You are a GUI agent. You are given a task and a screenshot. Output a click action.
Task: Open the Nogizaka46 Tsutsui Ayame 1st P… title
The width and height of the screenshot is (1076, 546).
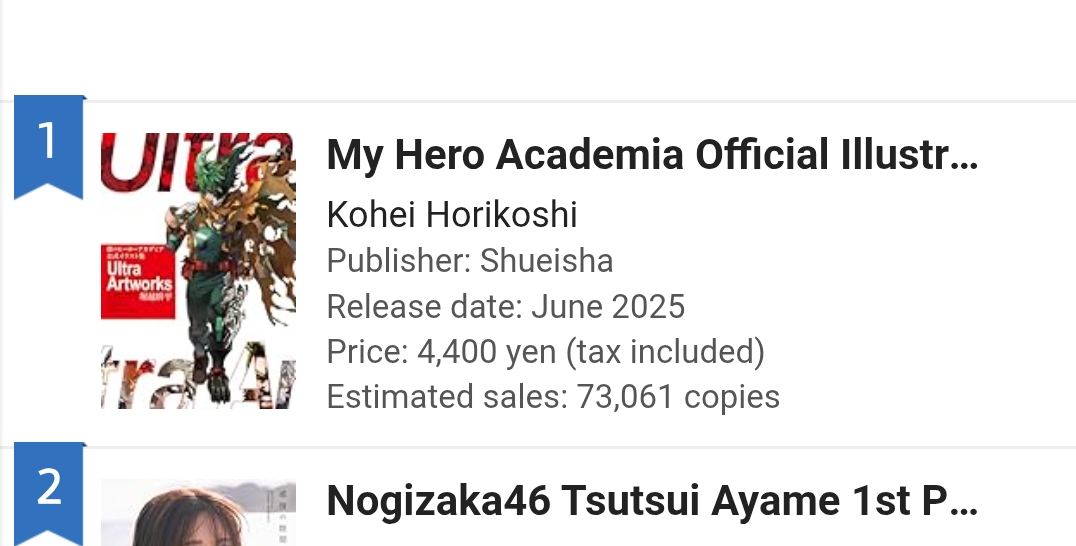[x=652, y=501]
